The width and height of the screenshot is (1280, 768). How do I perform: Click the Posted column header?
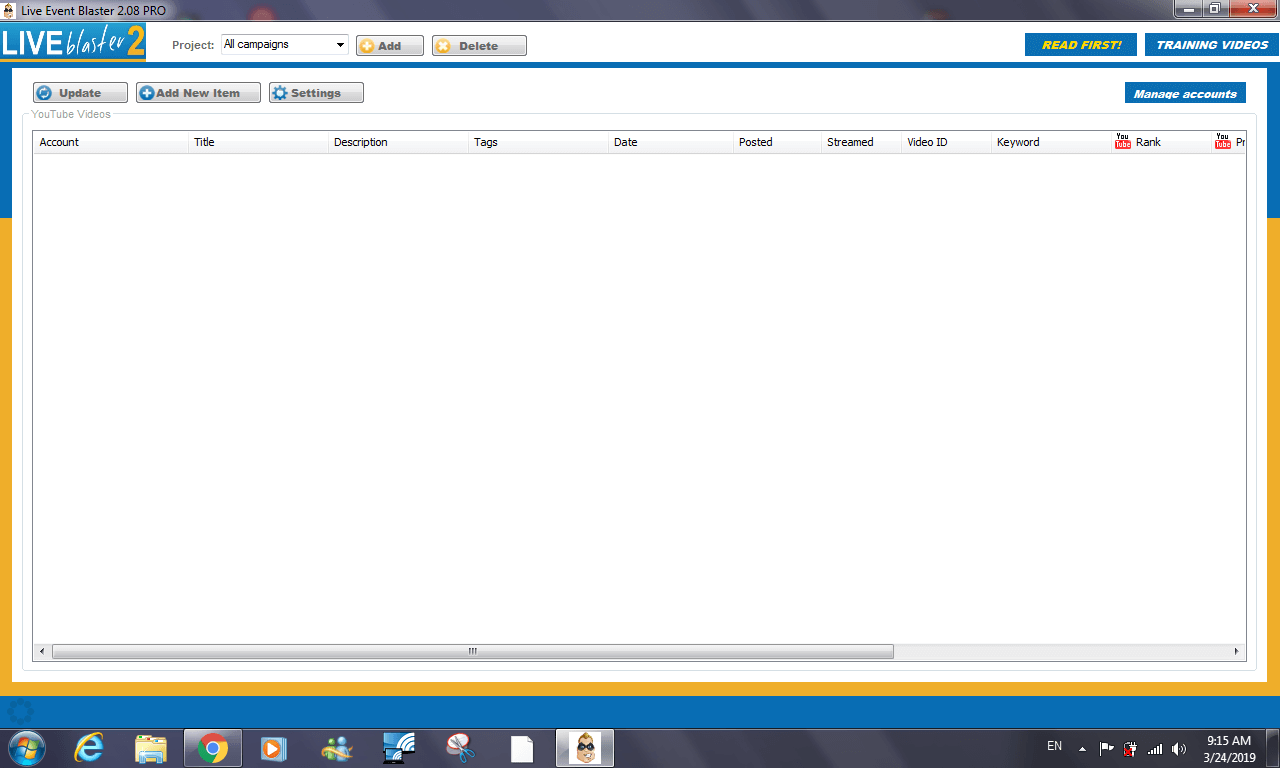click(x=778, y=142)
